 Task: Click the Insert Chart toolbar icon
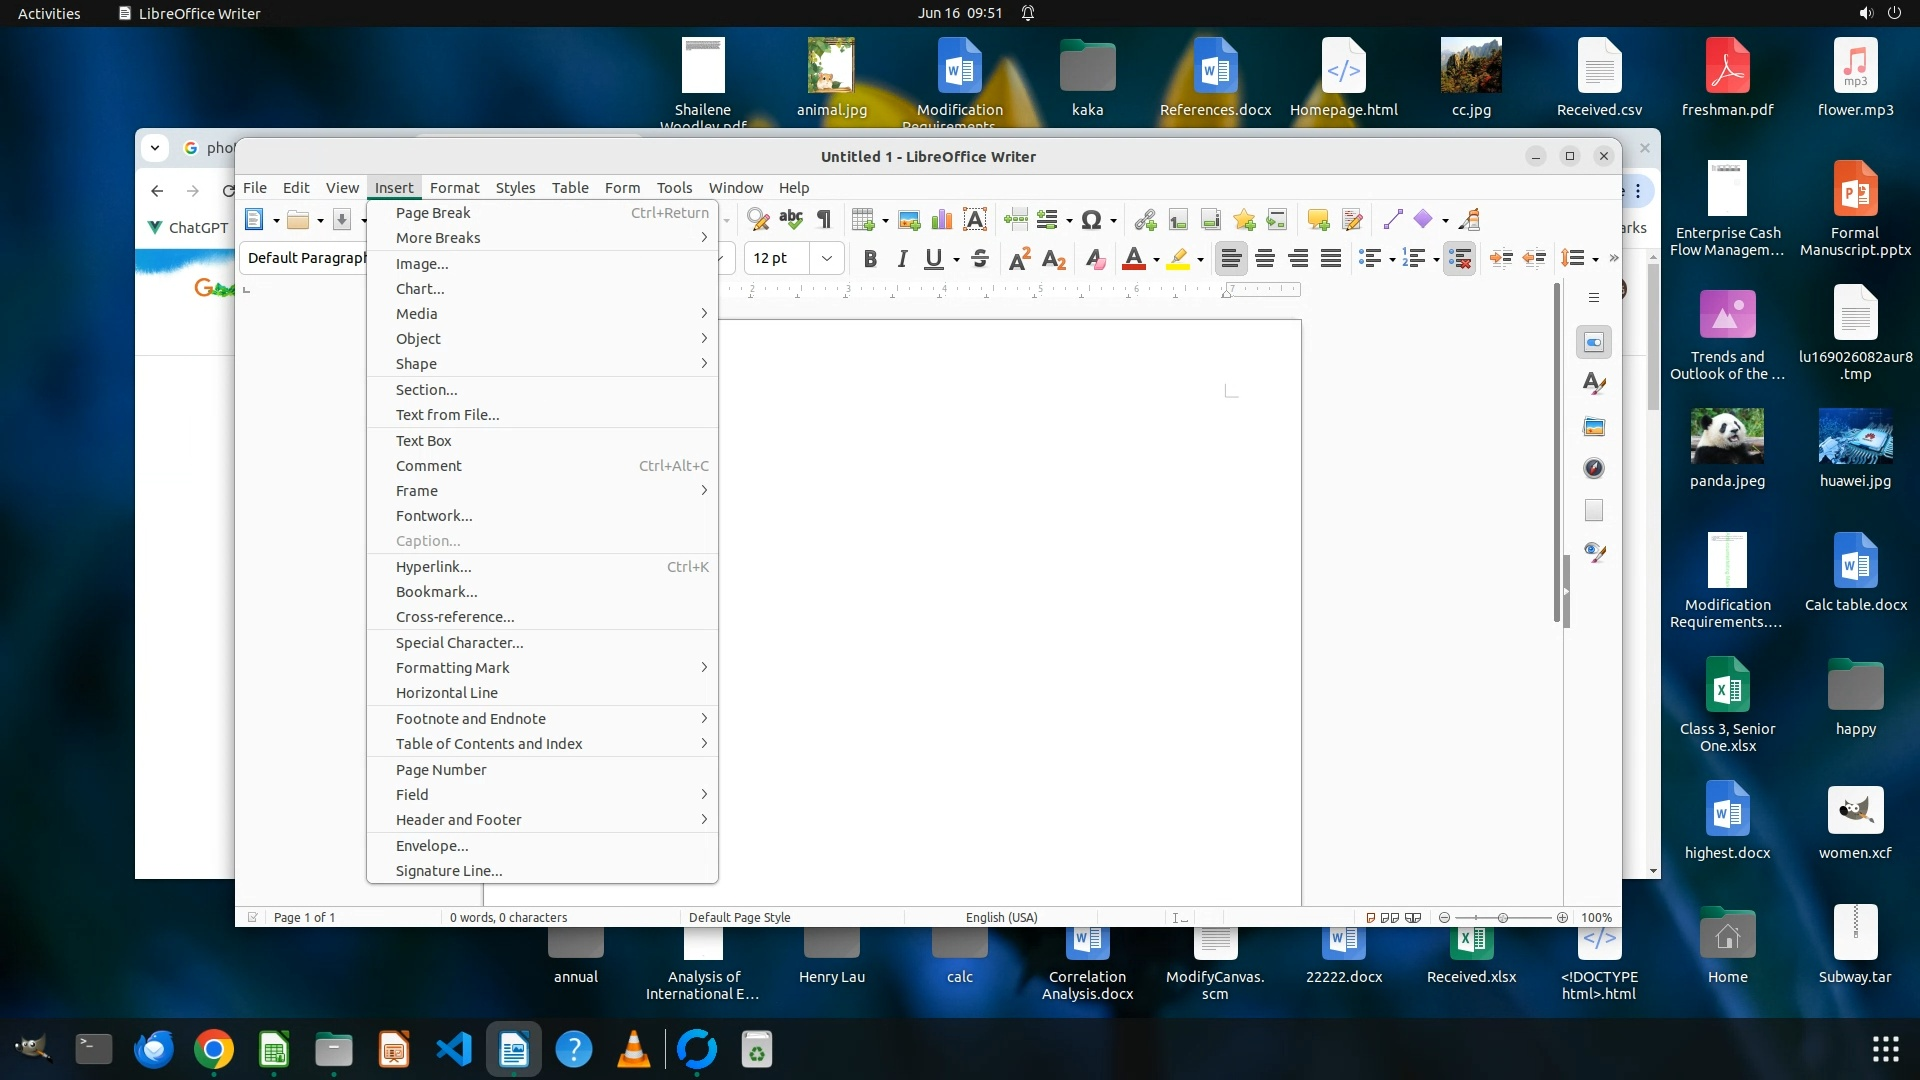(942, 220)
